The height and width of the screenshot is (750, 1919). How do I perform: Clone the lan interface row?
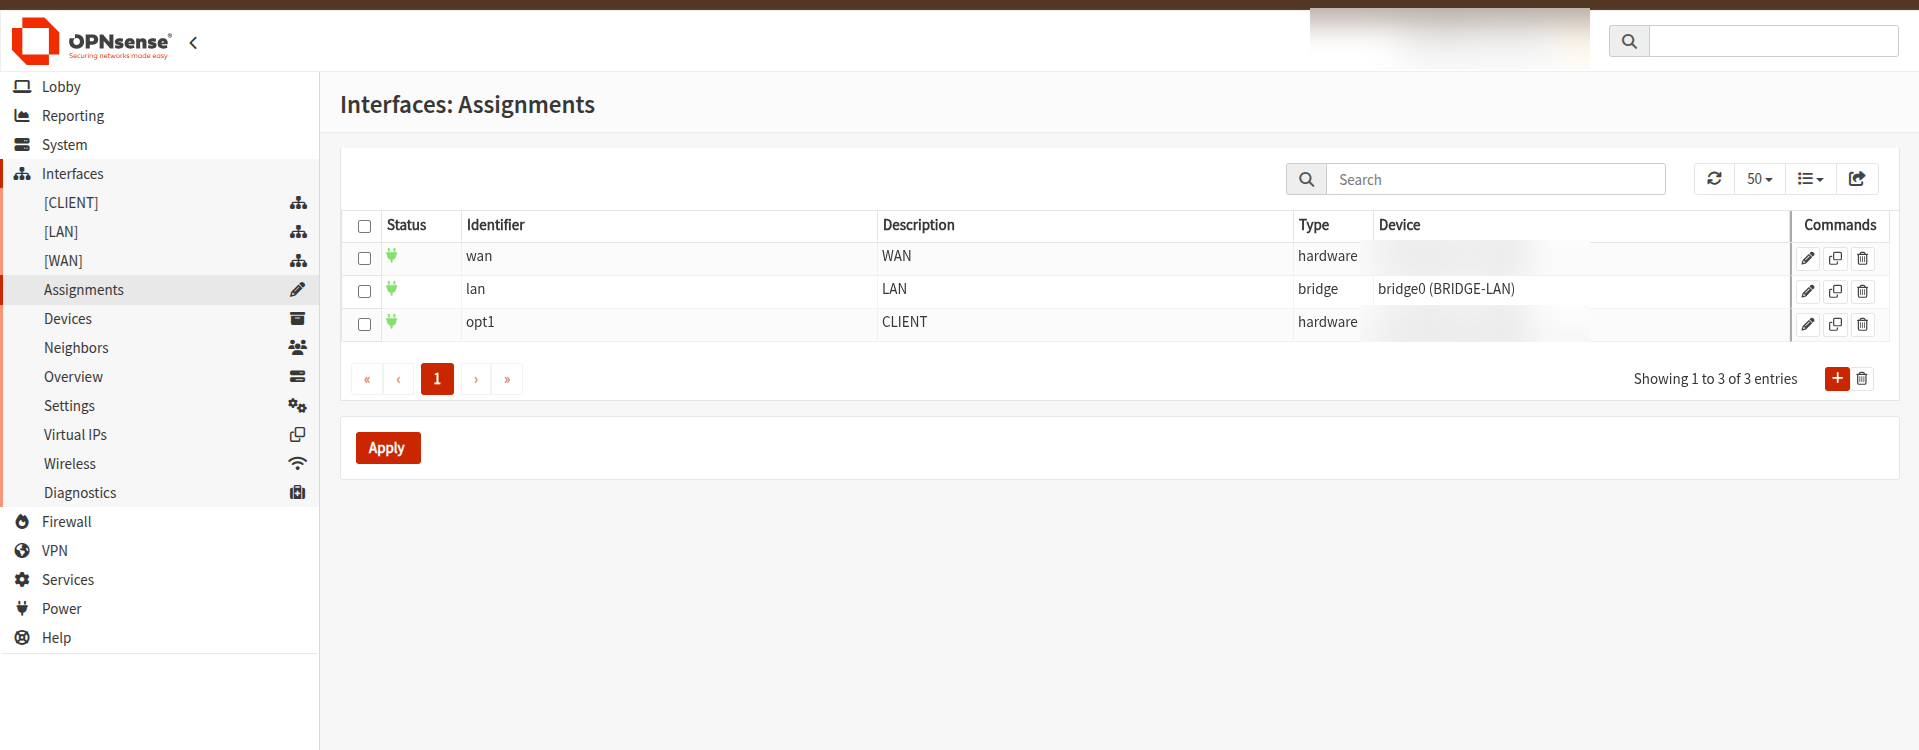[x=1835, y=292]
